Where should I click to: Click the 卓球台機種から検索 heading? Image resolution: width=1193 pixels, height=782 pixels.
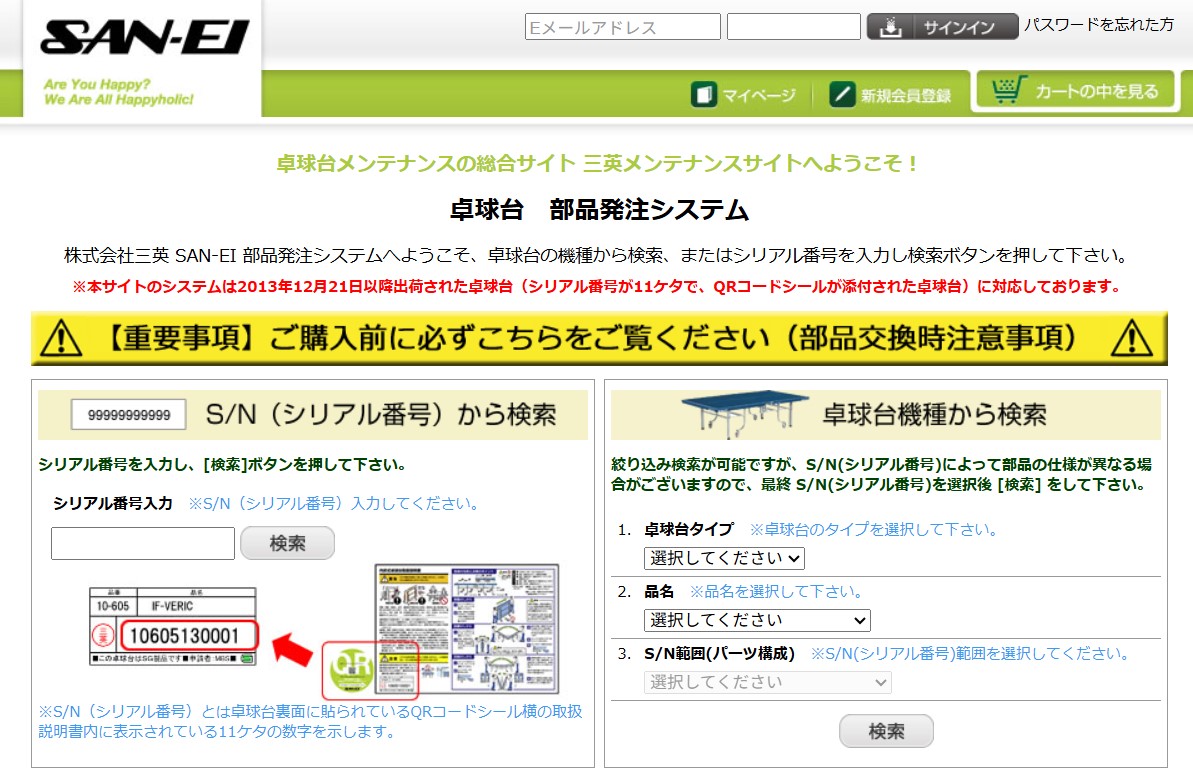[934, 415]
